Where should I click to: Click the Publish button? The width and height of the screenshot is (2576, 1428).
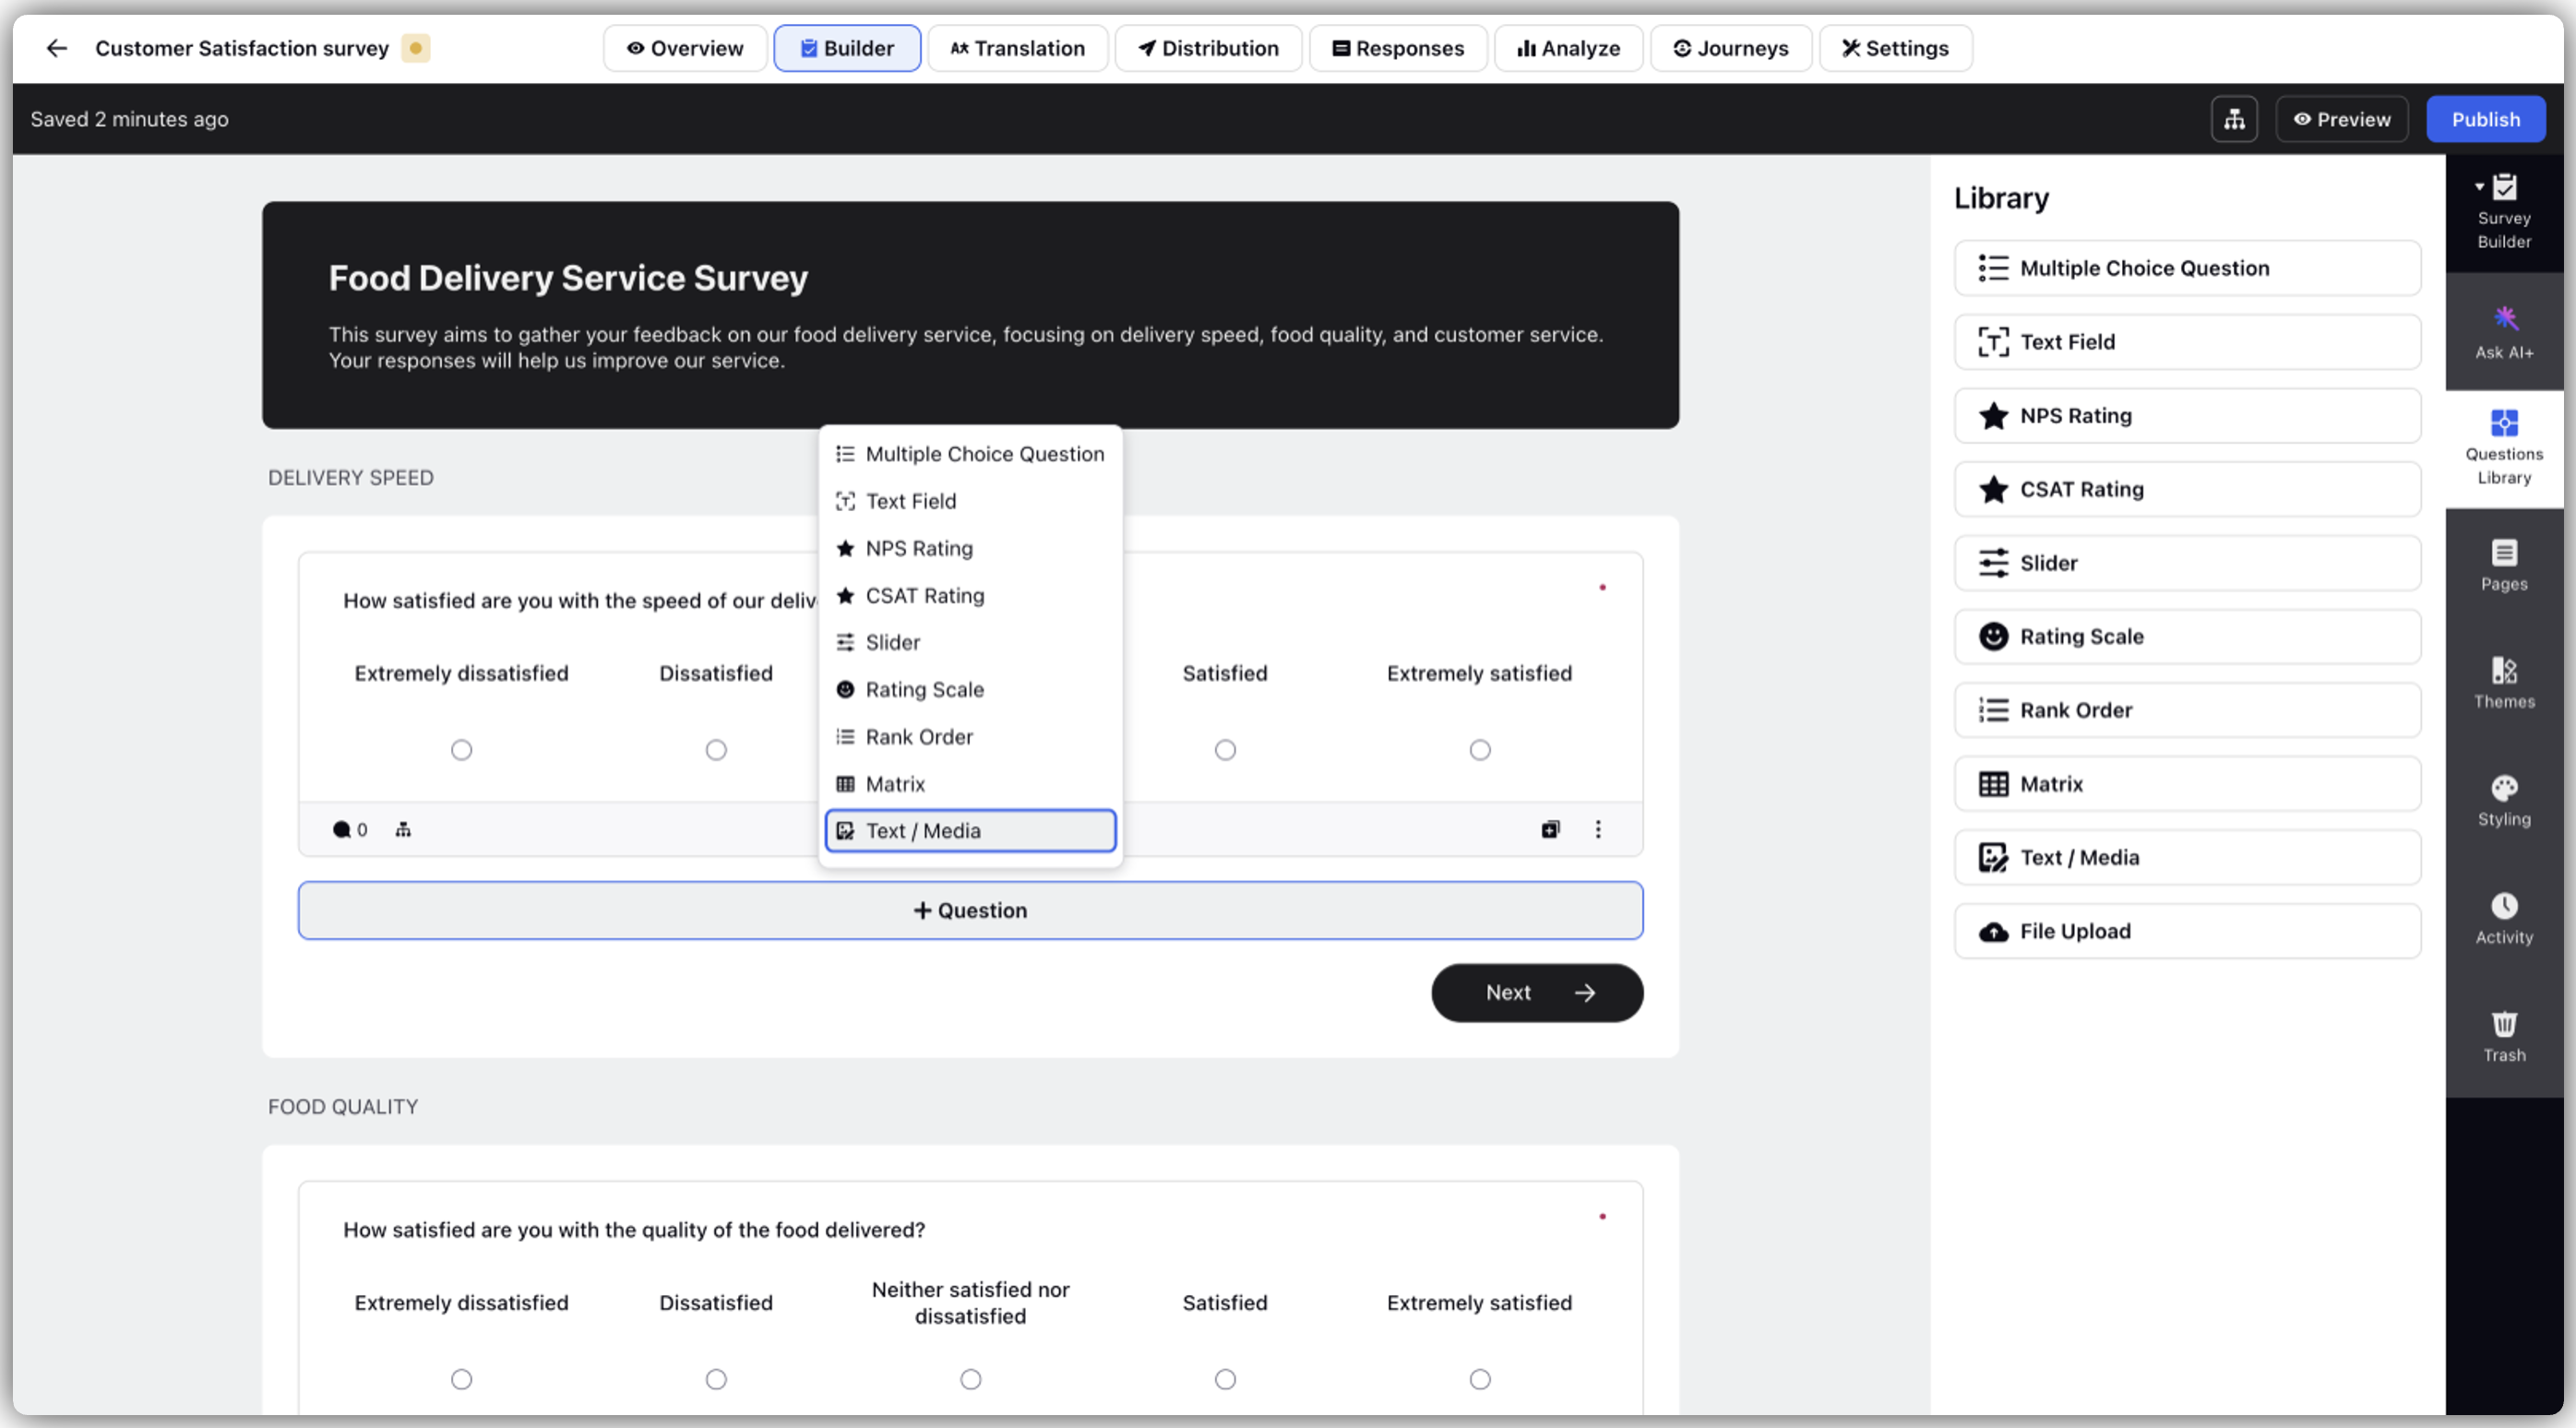2485,119
